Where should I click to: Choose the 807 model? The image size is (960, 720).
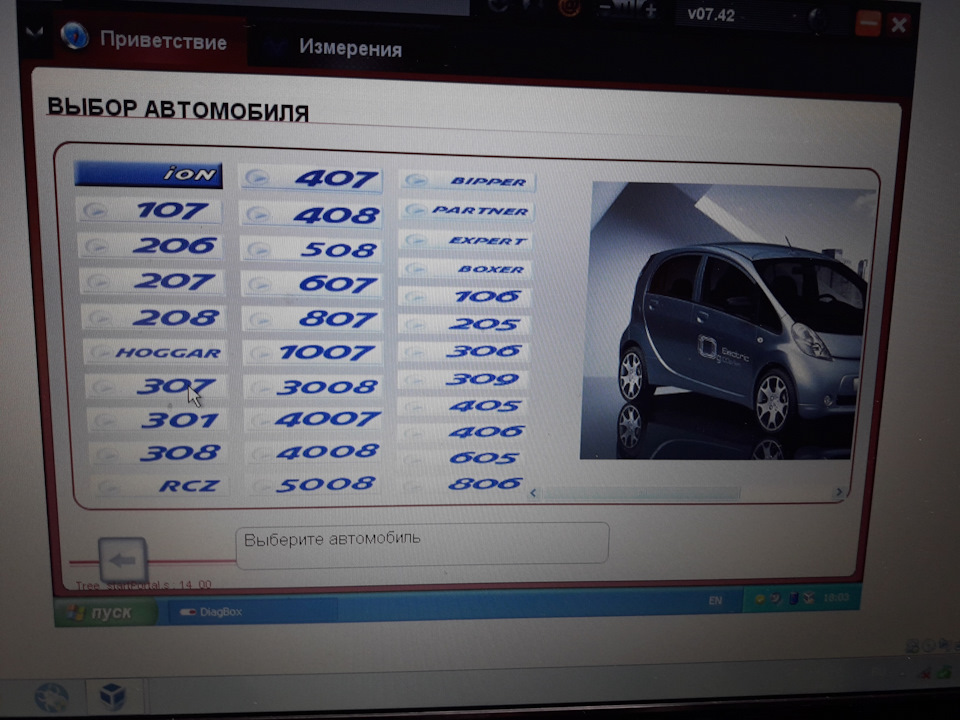point(312,319)
